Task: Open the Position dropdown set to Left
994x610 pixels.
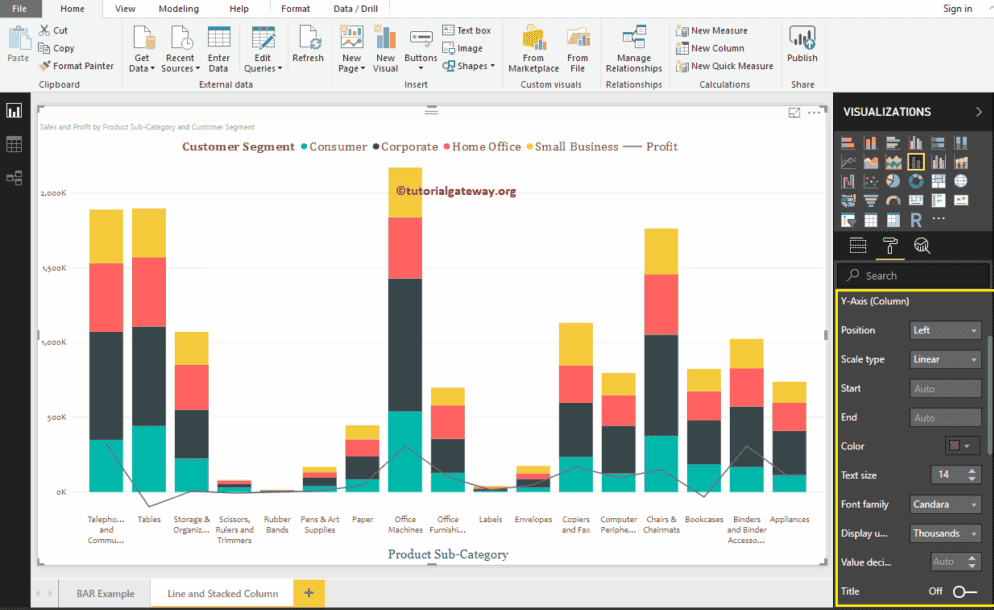Action: [945, 330]
